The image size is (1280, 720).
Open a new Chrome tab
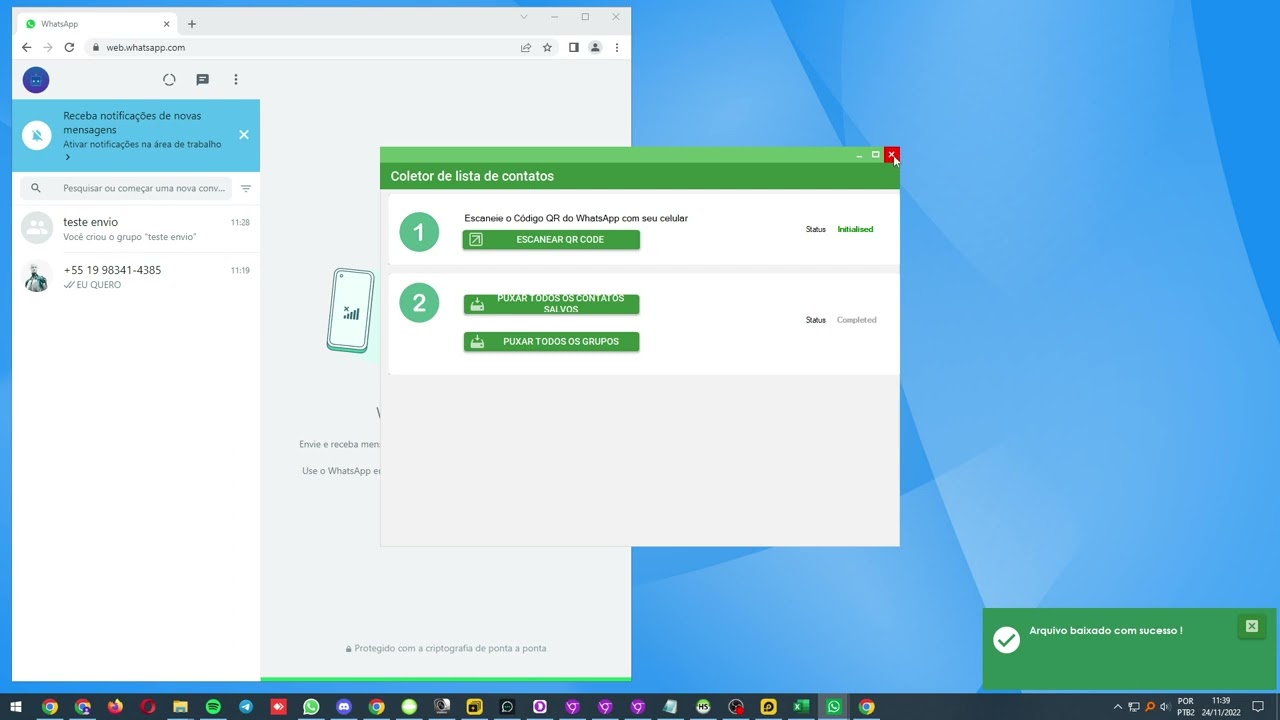point(192,24)
